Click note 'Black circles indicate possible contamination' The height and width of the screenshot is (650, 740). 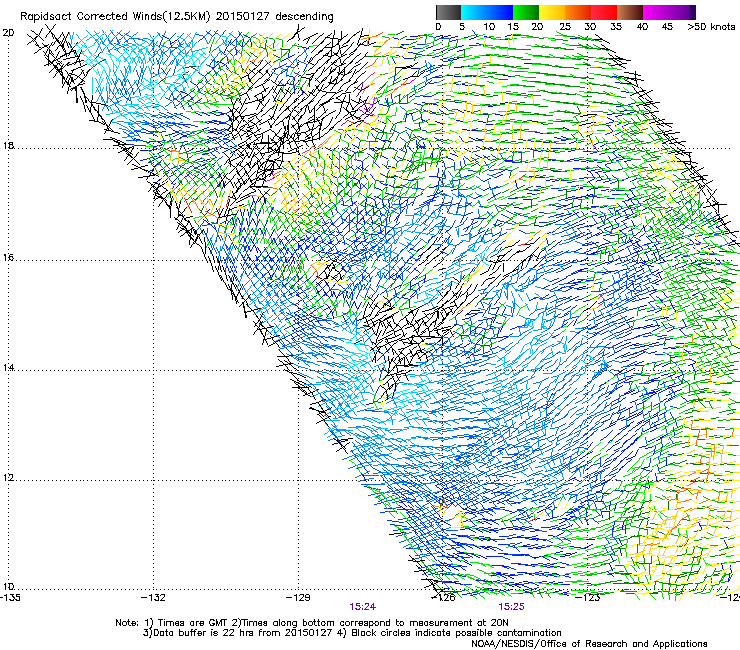[456, 633]
